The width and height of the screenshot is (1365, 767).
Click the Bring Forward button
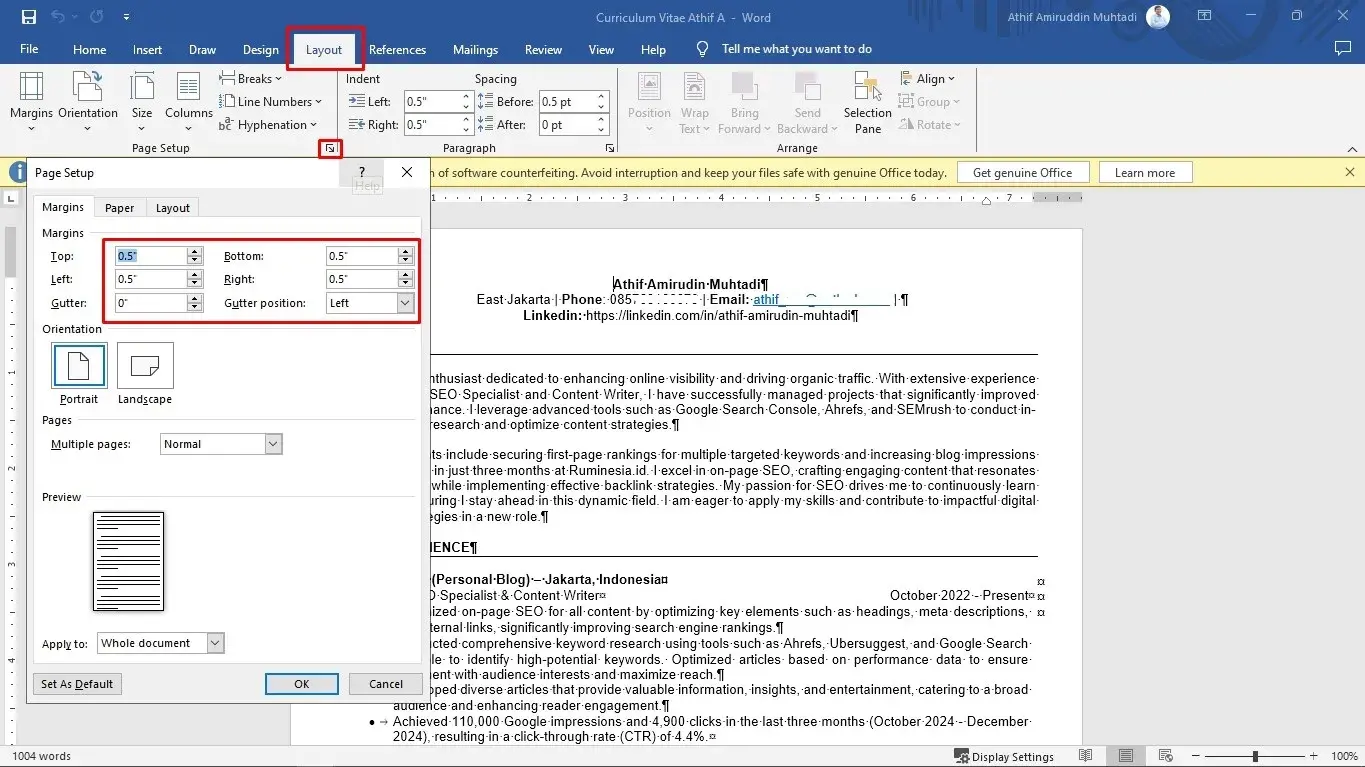pyautogui.click(x=744, y=102)
